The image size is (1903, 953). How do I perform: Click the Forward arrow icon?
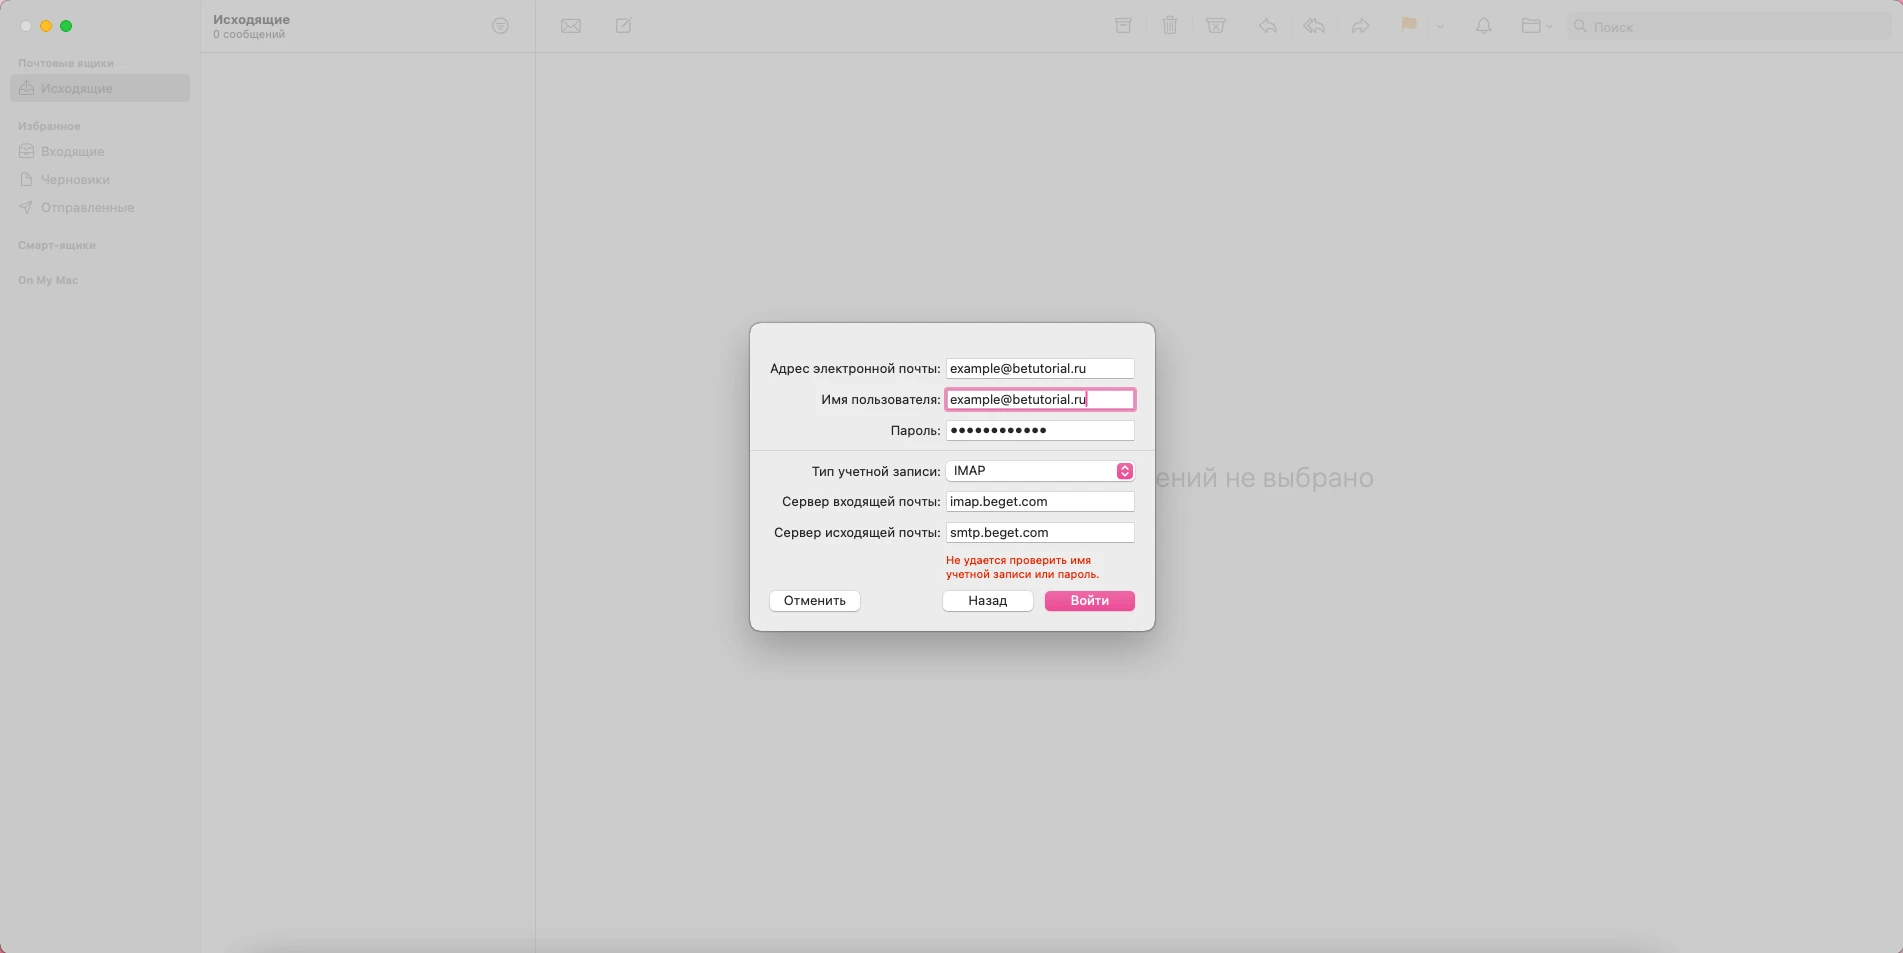coord(1360,26)
